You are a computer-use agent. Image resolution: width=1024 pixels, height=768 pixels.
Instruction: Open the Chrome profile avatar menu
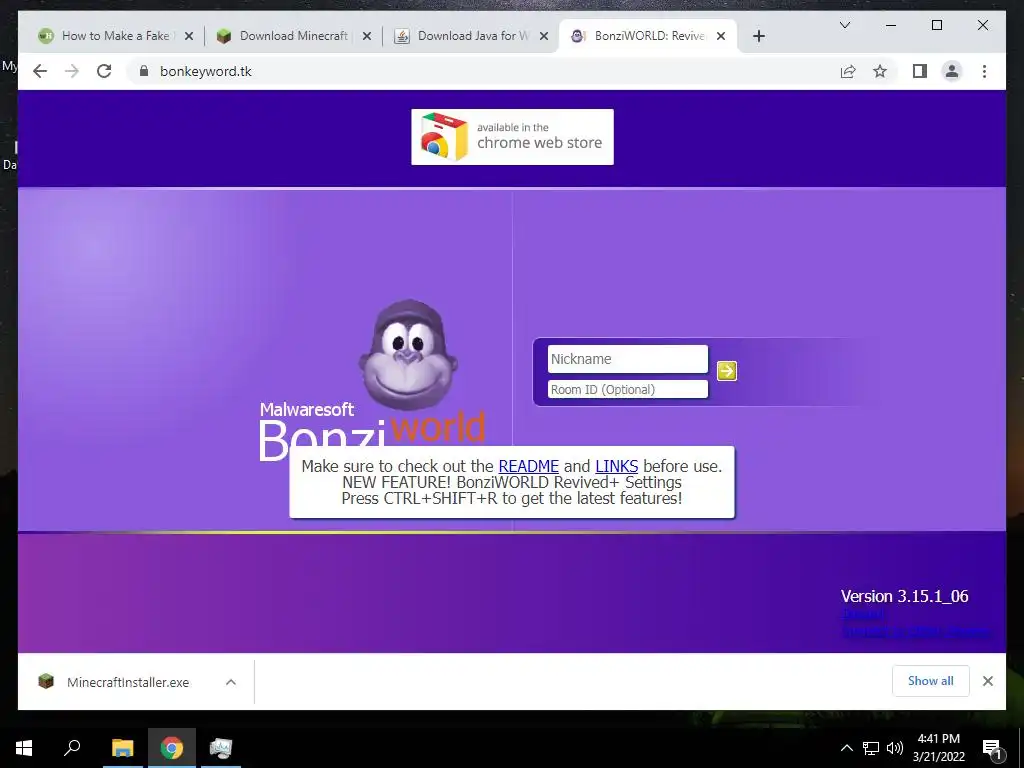click(952, 71)
